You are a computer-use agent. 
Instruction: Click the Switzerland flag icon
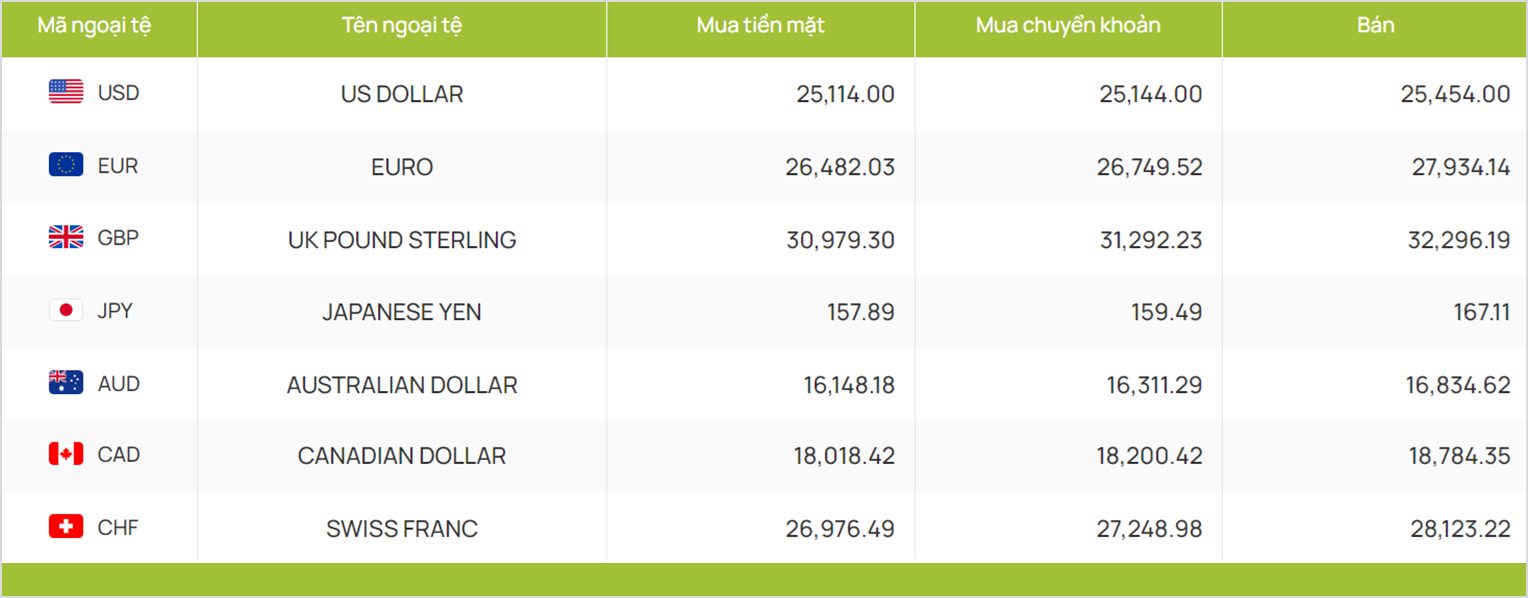[x=66, y=527]
